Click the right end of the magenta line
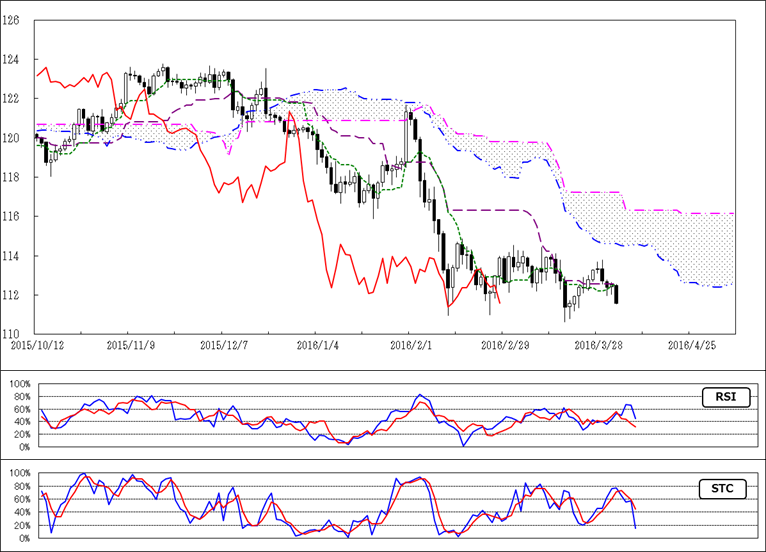The image size is (766, 552). [x=732, y=213]
